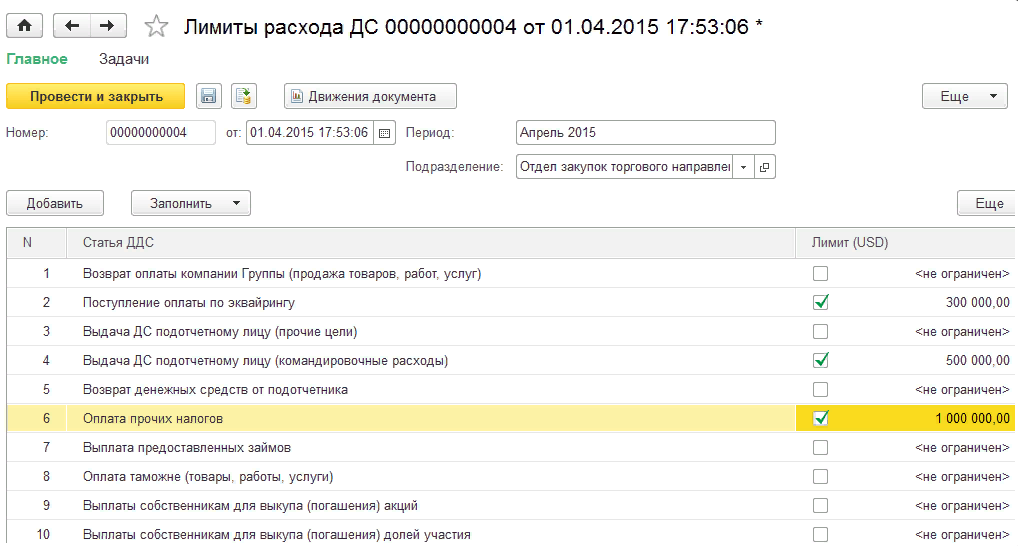The width and height of the screenshot is (1018, 546).
Task: Click the Home icon button
Action: coord(25,25)
